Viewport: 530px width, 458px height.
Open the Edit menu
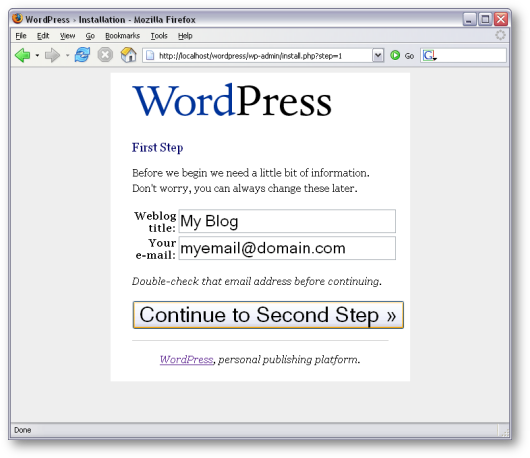coord(43,36)
